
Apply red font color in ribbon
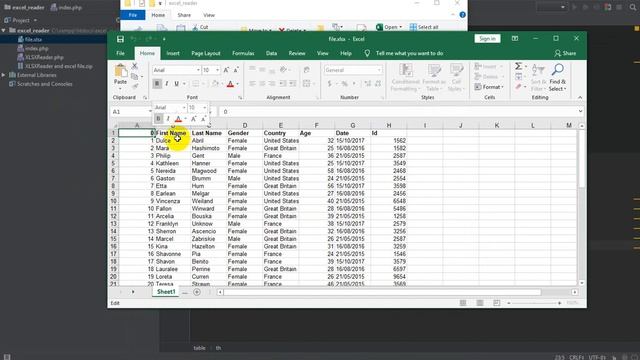(230, 84)
